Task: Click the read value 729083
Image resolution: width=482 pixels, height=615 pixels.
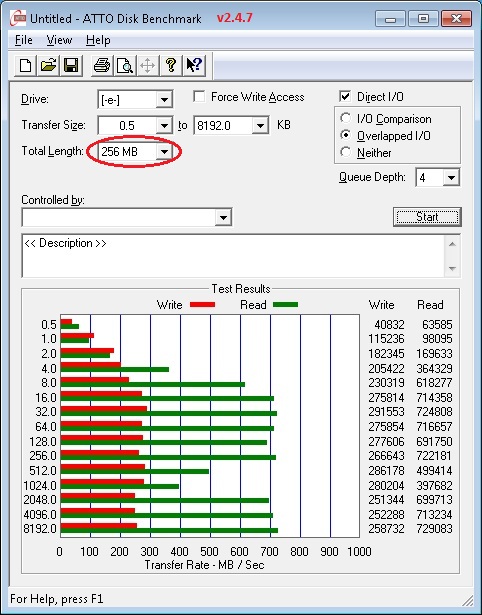Action: [x=435, y=529]
